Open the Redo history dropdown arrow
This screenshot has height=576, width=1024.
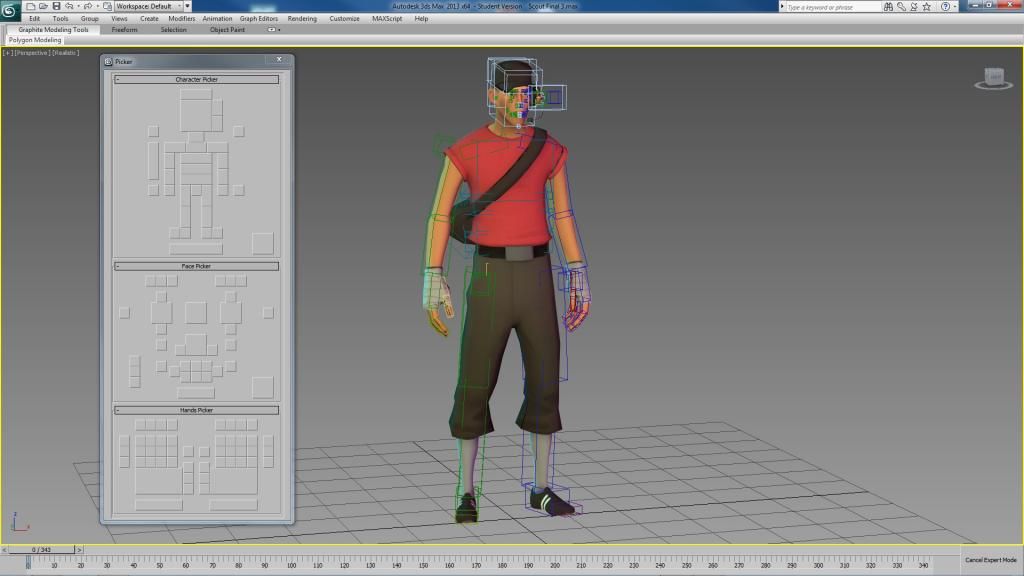[97, 7]
